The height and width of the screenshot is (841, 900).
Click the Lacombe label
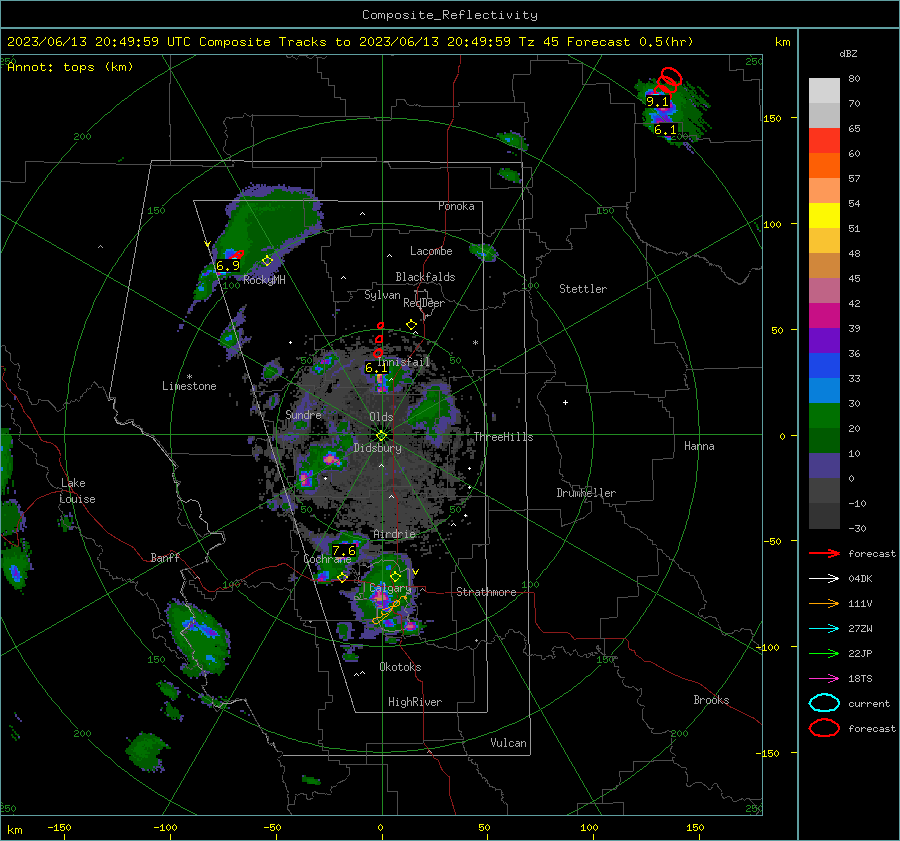431,251
